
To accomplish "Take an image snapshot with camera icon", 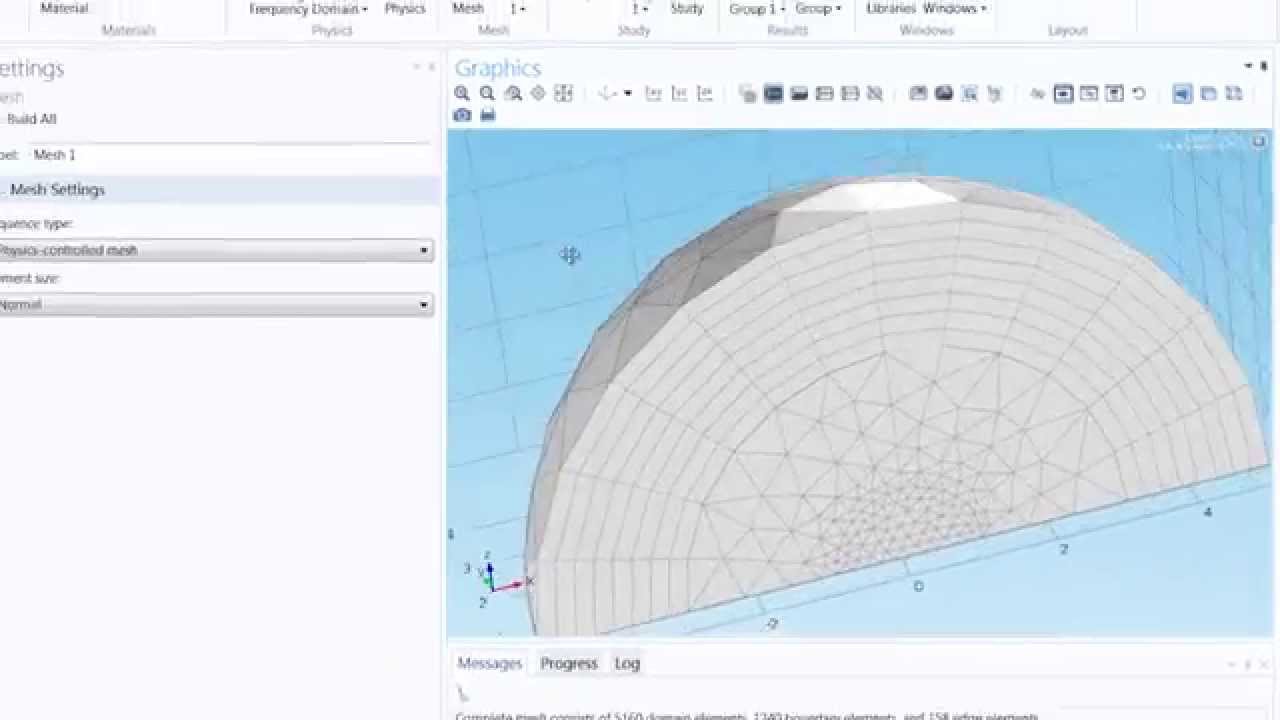I will pyautogui.click(x=462, y=115).
